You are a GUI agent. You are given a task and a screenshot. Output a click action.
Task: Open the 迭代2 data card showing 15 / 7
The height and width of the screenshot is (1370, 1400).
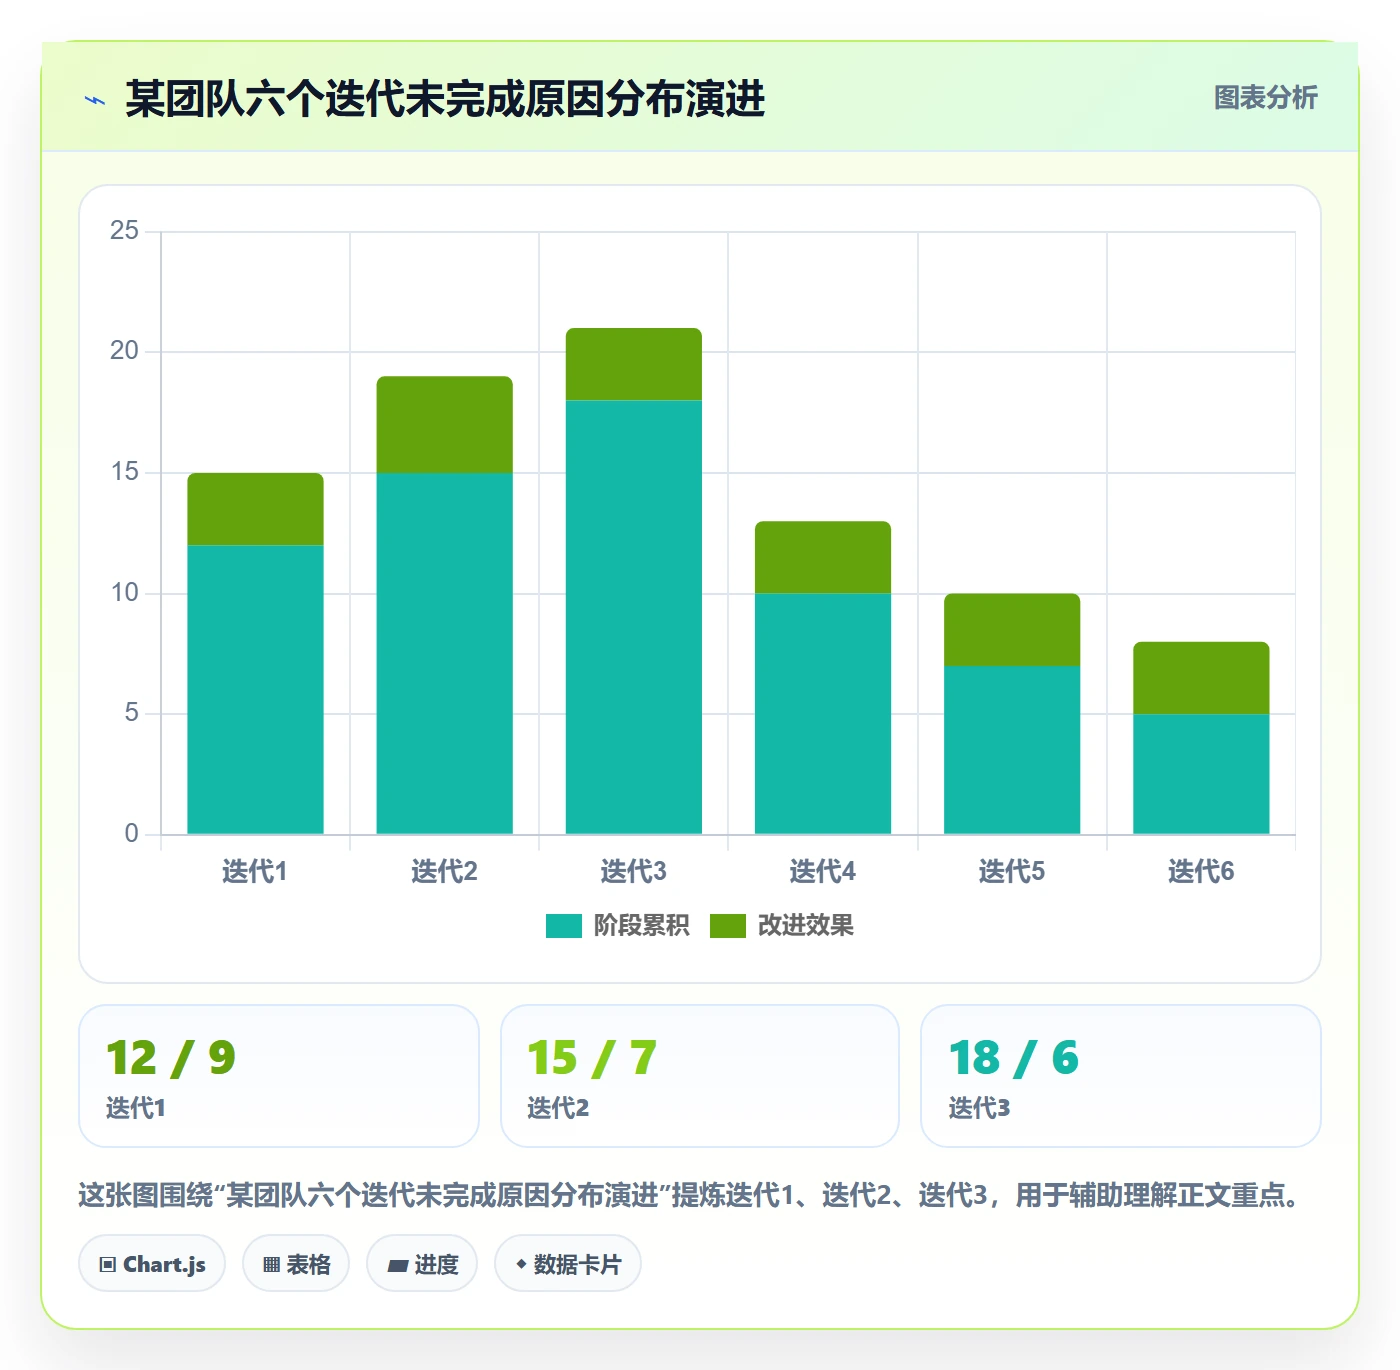pyautogui.click(x=700, y=1076)
